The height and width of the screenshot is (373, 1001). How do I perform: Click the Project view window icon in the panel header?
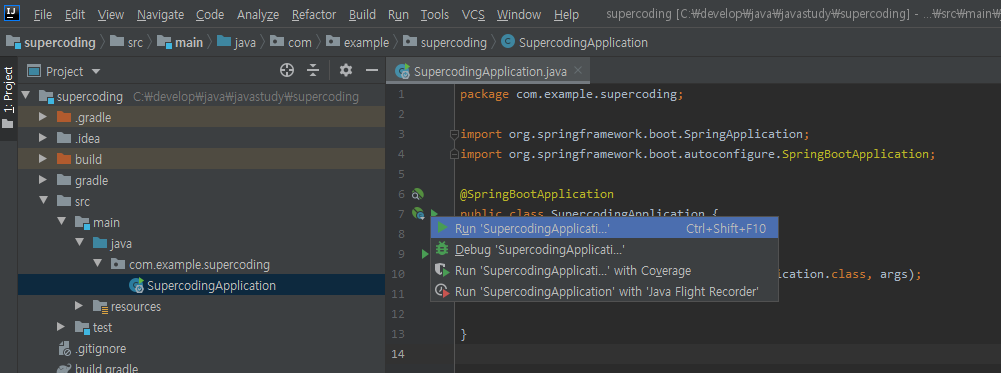tap(34, 71)
